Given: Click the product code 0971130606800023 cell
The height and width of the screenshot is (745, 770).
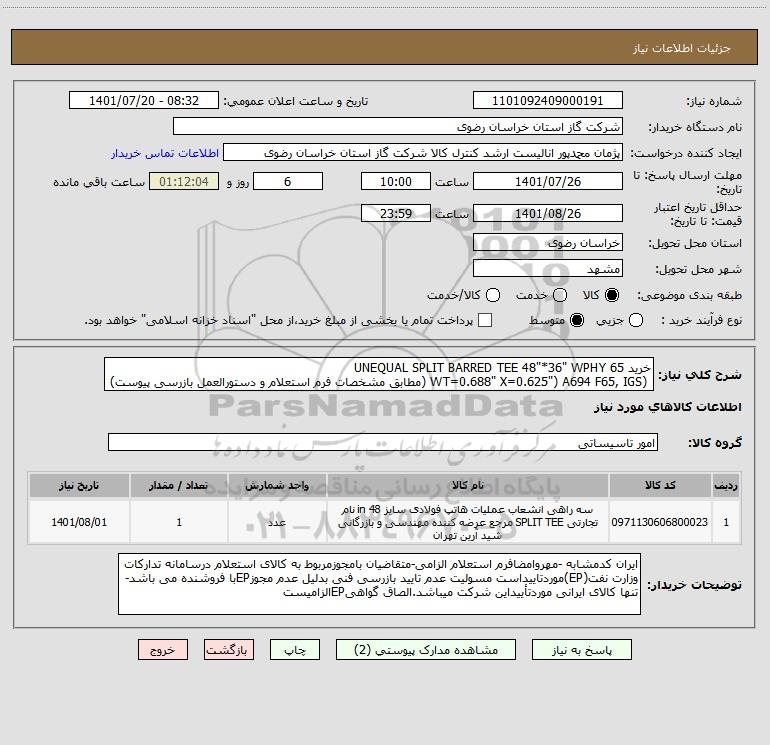Looking at the screenshot, I should [660, 522].
